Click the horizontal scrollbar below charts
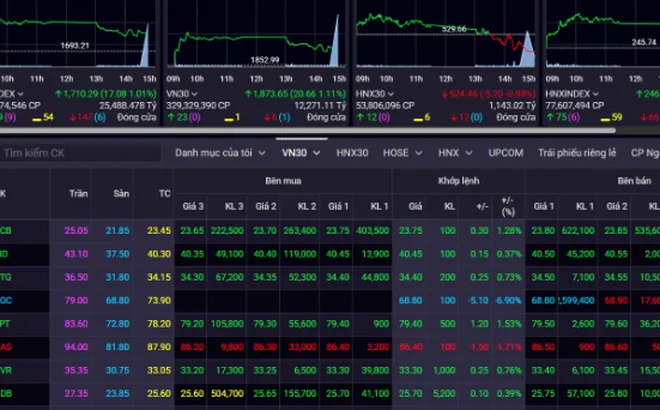Image resolution: width=660 pixels, height=410 pixels. (x=307, y=130)
